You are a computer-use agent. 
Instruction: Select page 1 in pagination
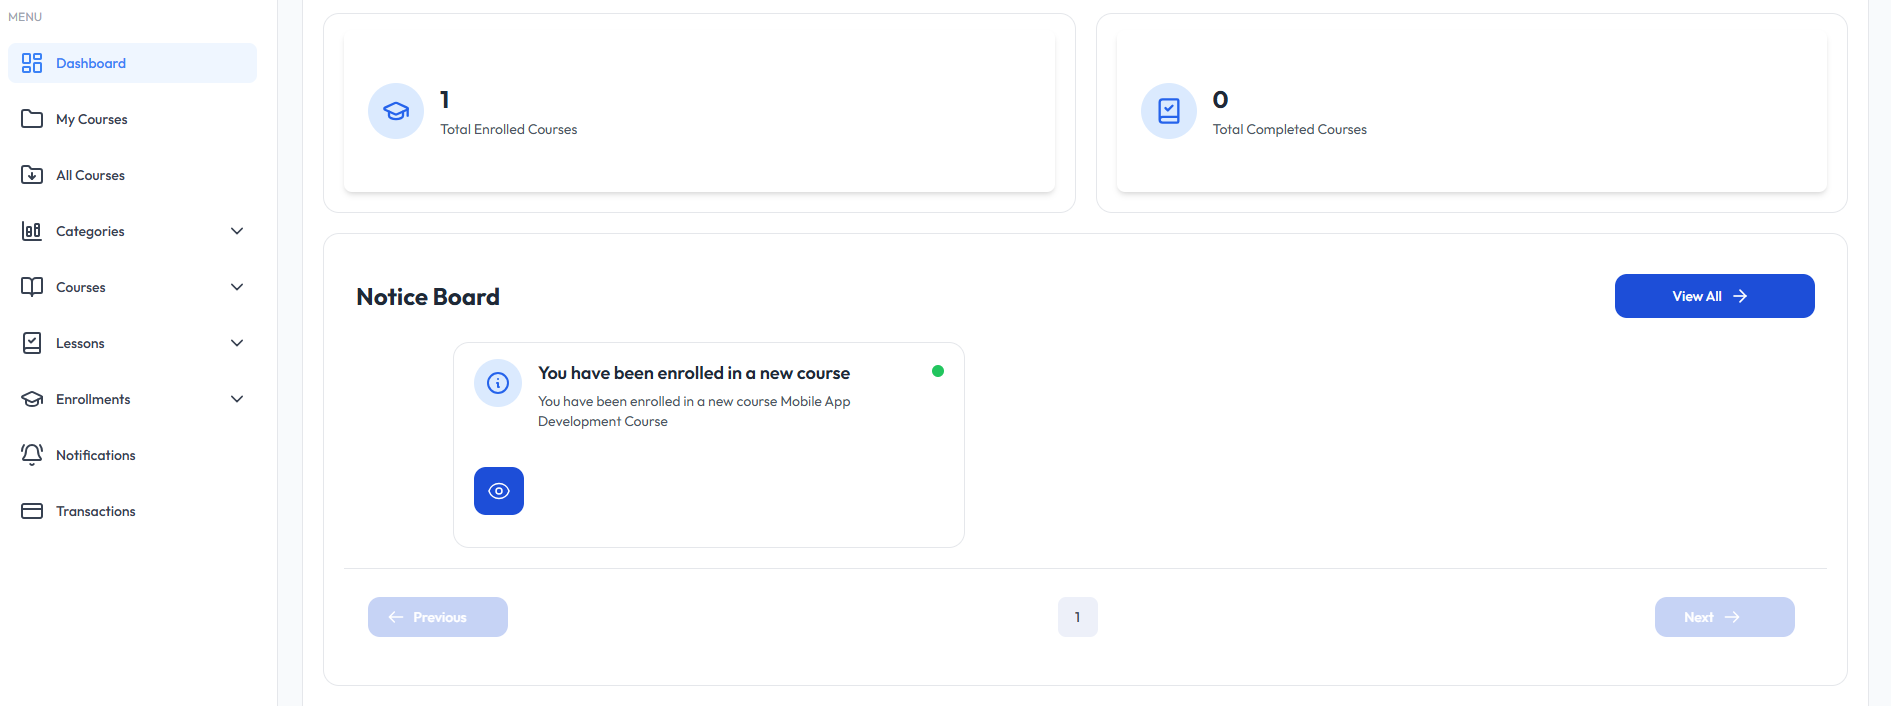tap(1077, 617)
